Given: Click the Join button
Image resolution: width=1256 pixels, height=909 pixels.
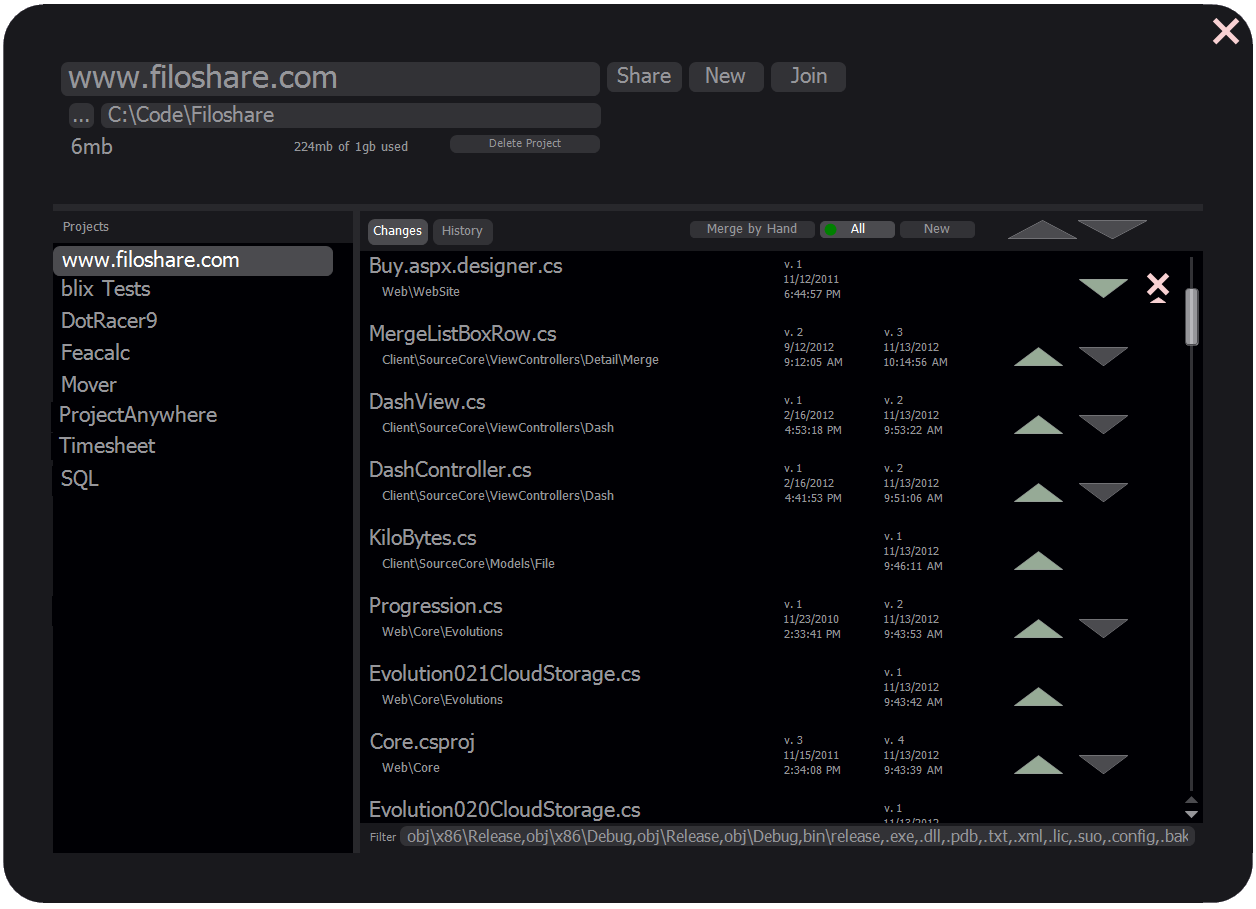Looking at the screenshot, I should click(808, 76).
